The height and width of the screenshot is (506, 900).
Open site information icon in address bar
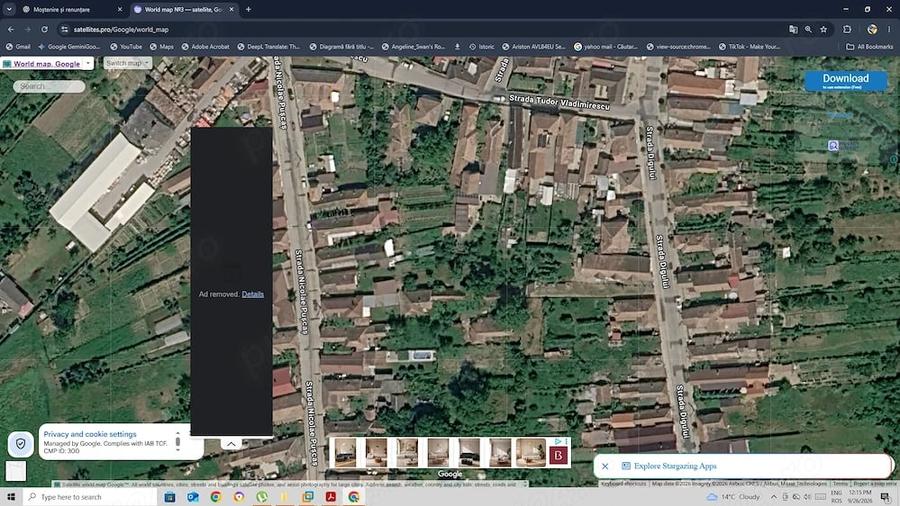pos(64,29)
